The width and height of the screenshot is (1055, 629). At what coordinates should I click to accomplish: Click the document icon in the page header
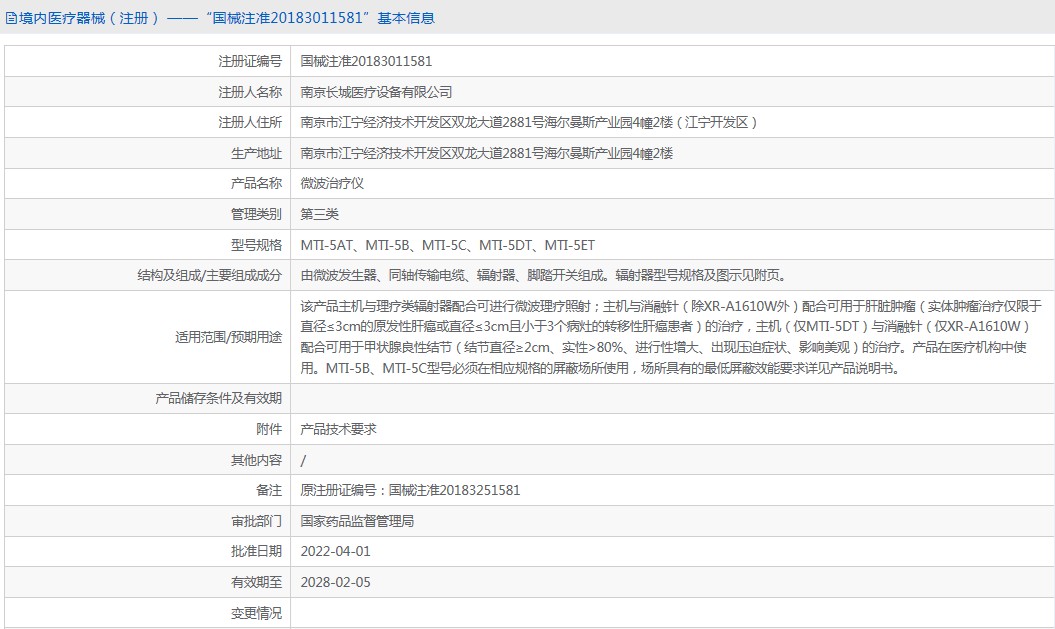tap(11, 18)
